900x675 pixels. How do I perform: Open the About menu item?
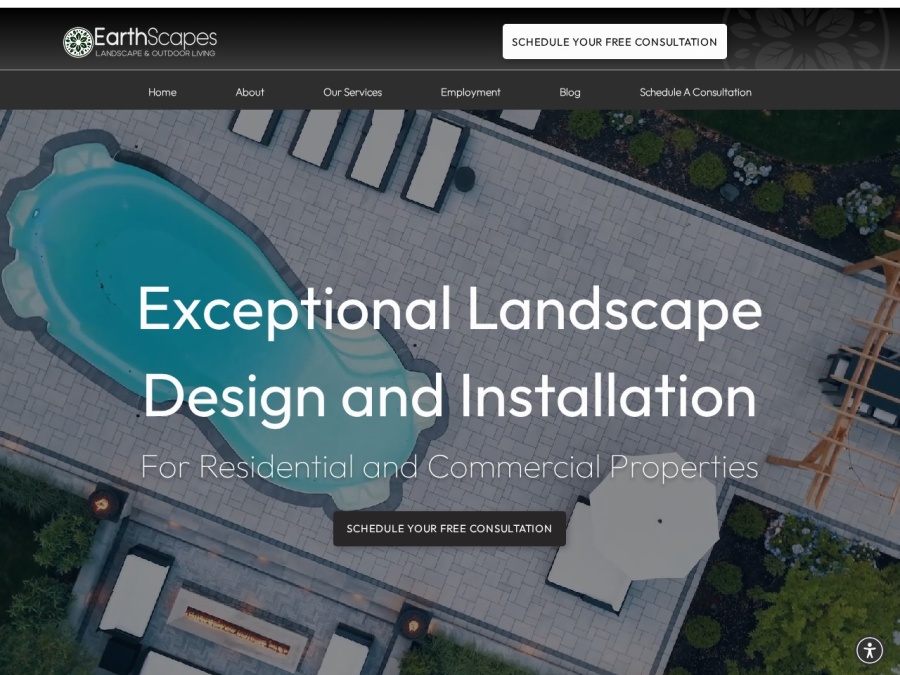pos(250,92)
